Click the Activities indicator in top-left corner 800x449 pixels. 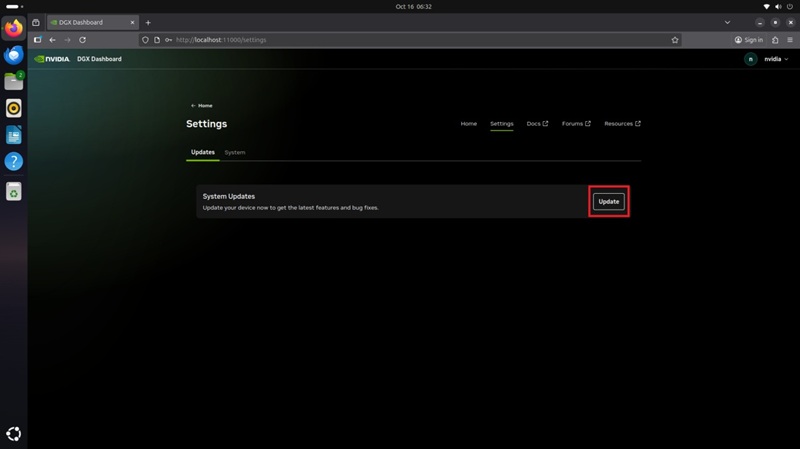[x=14, y=7]
